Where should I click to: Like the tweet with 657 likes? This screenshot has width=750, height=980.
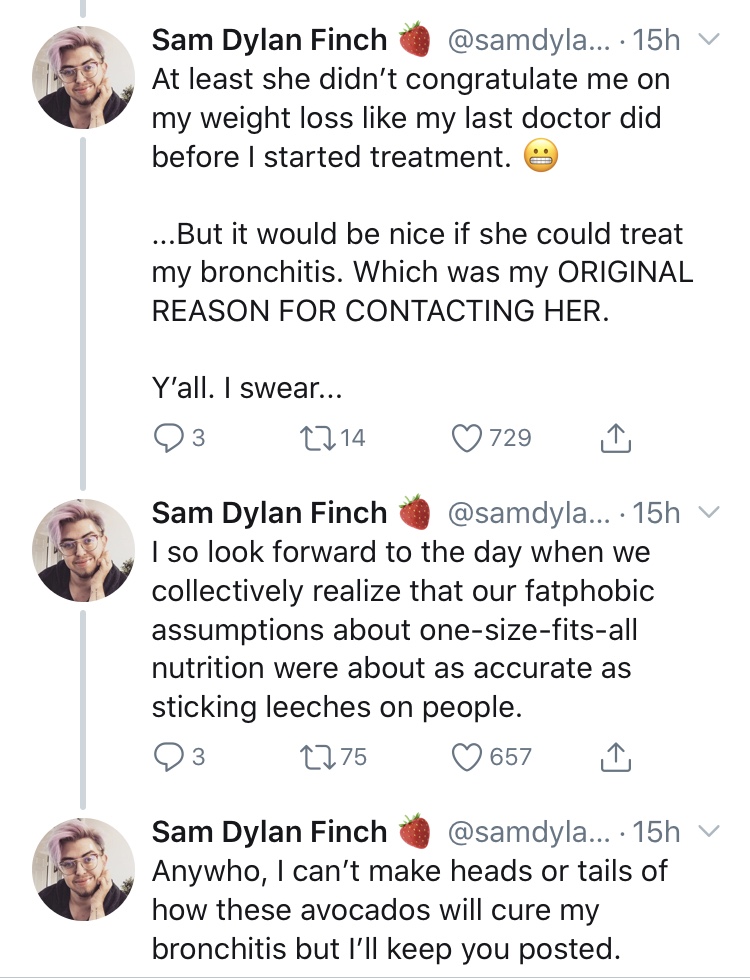(468, 758)
